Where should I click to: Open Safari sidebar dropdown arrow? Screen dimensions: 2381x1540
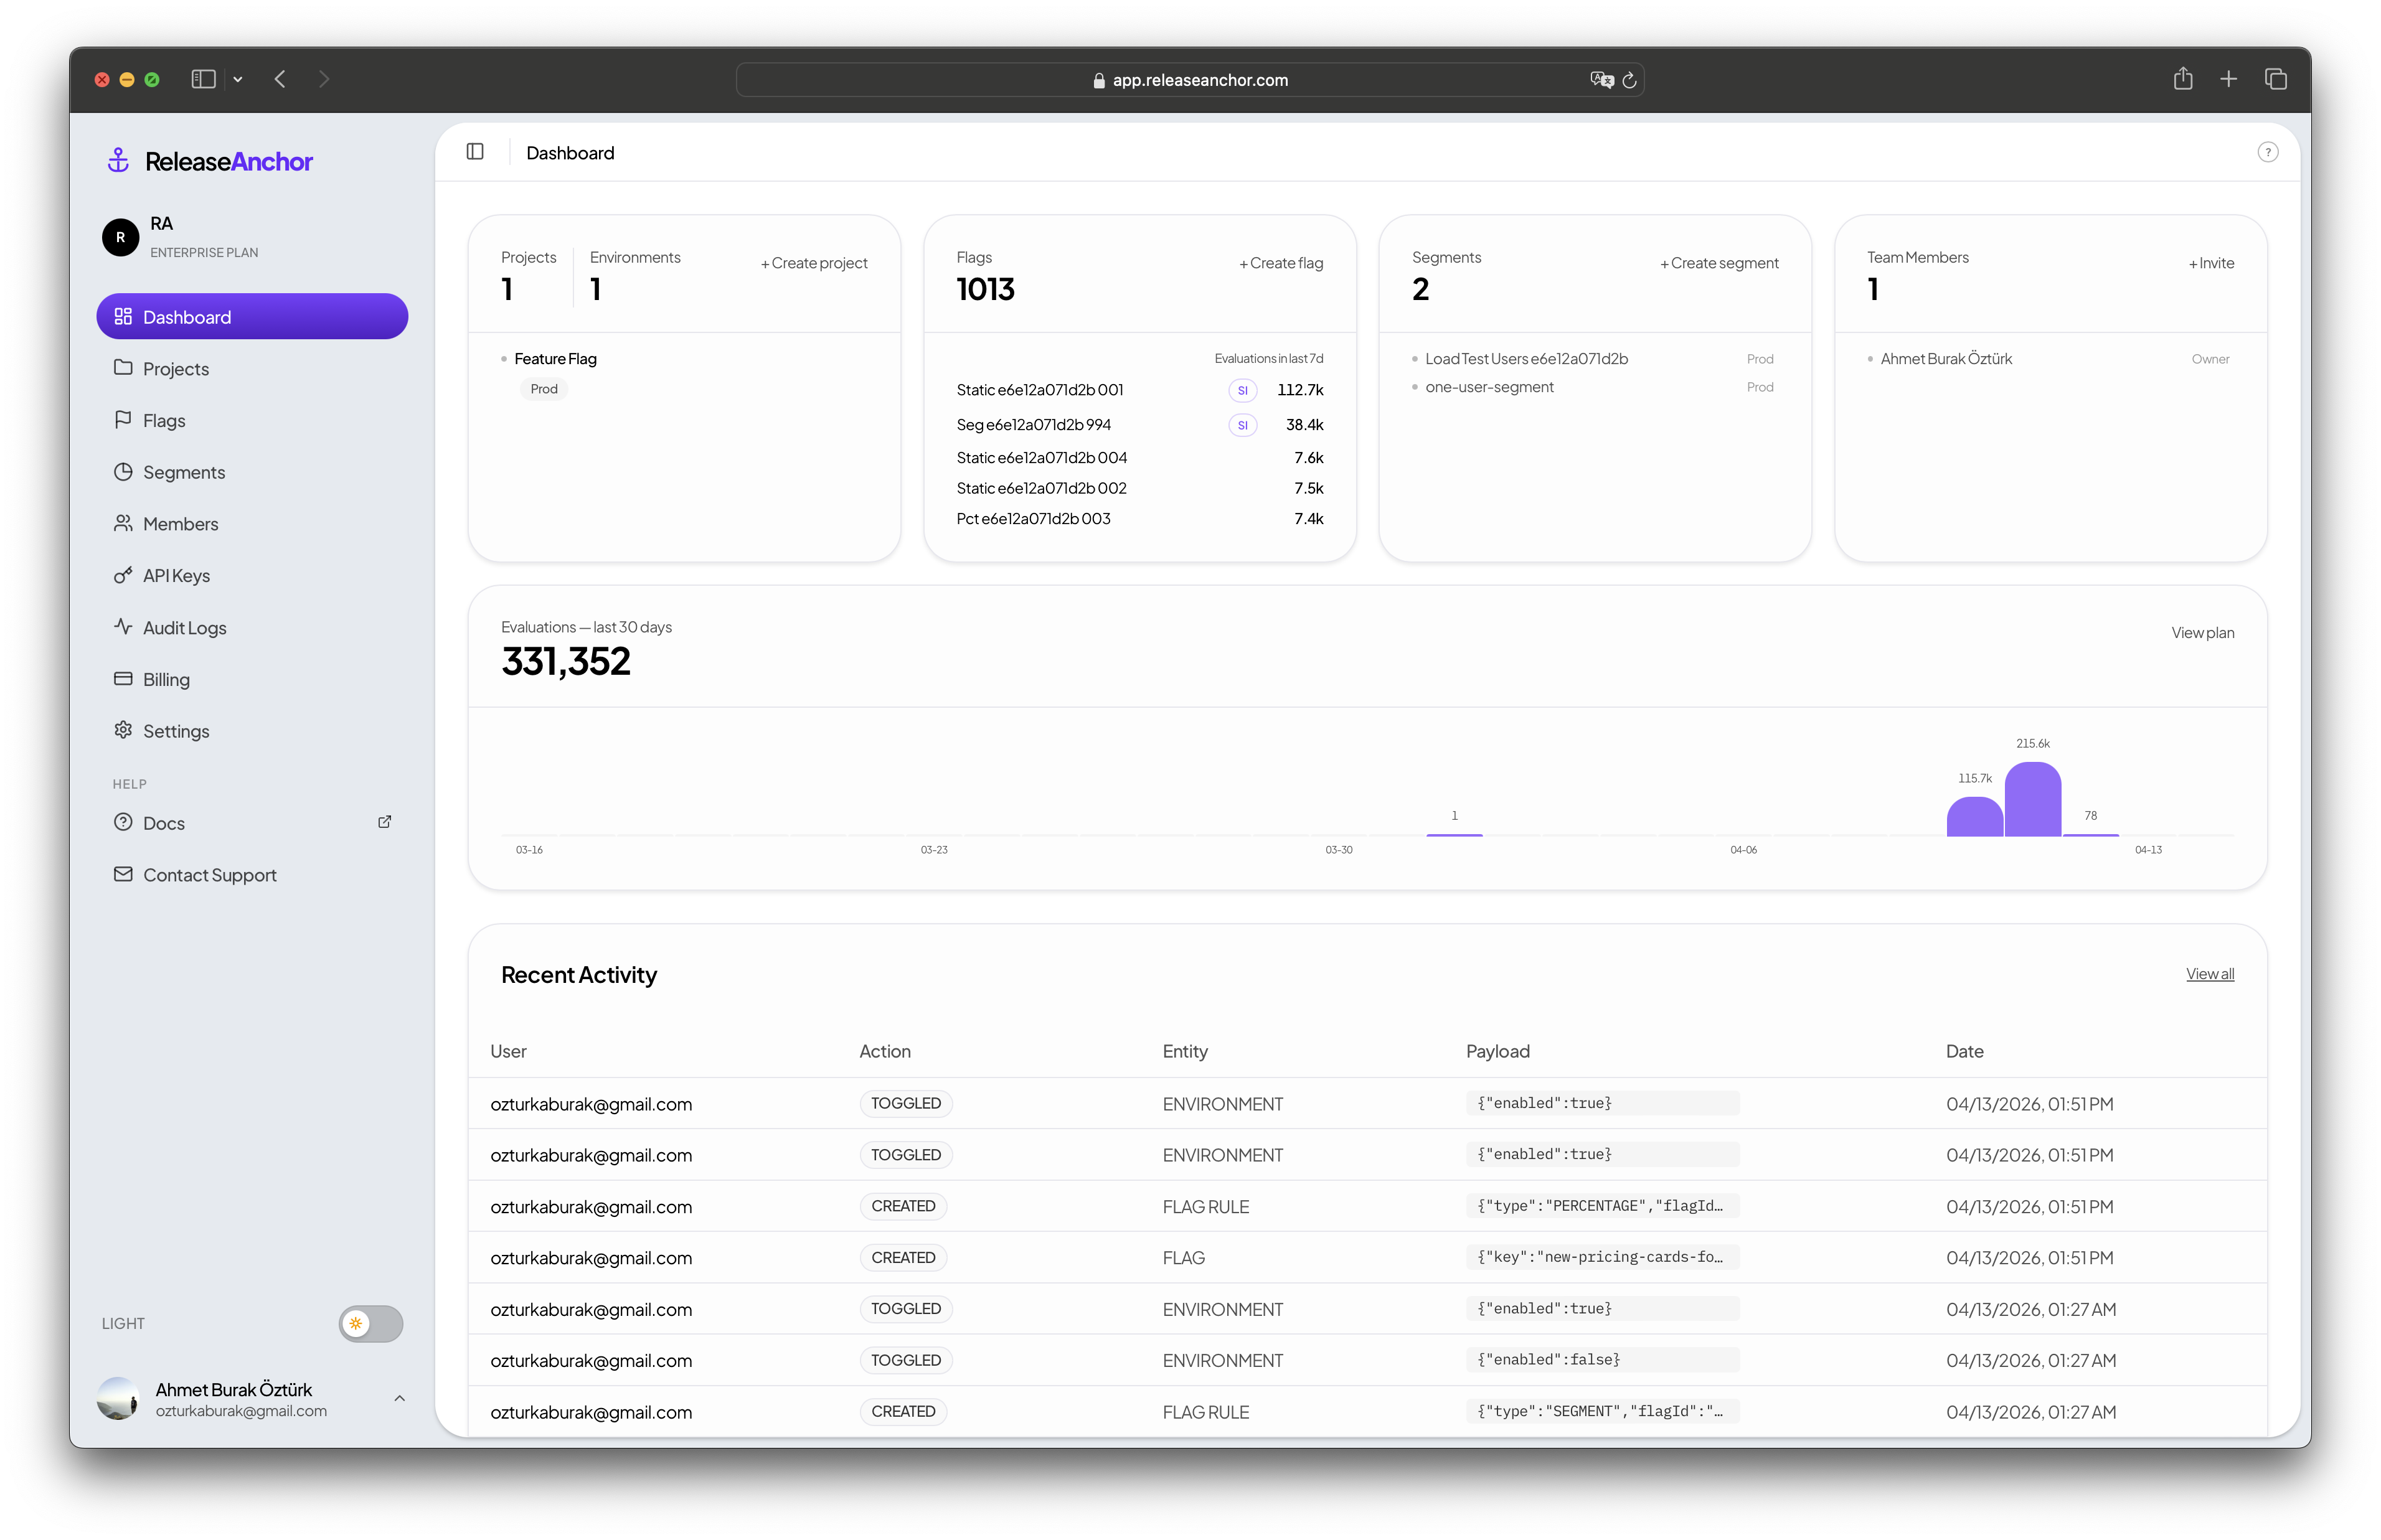238,79
